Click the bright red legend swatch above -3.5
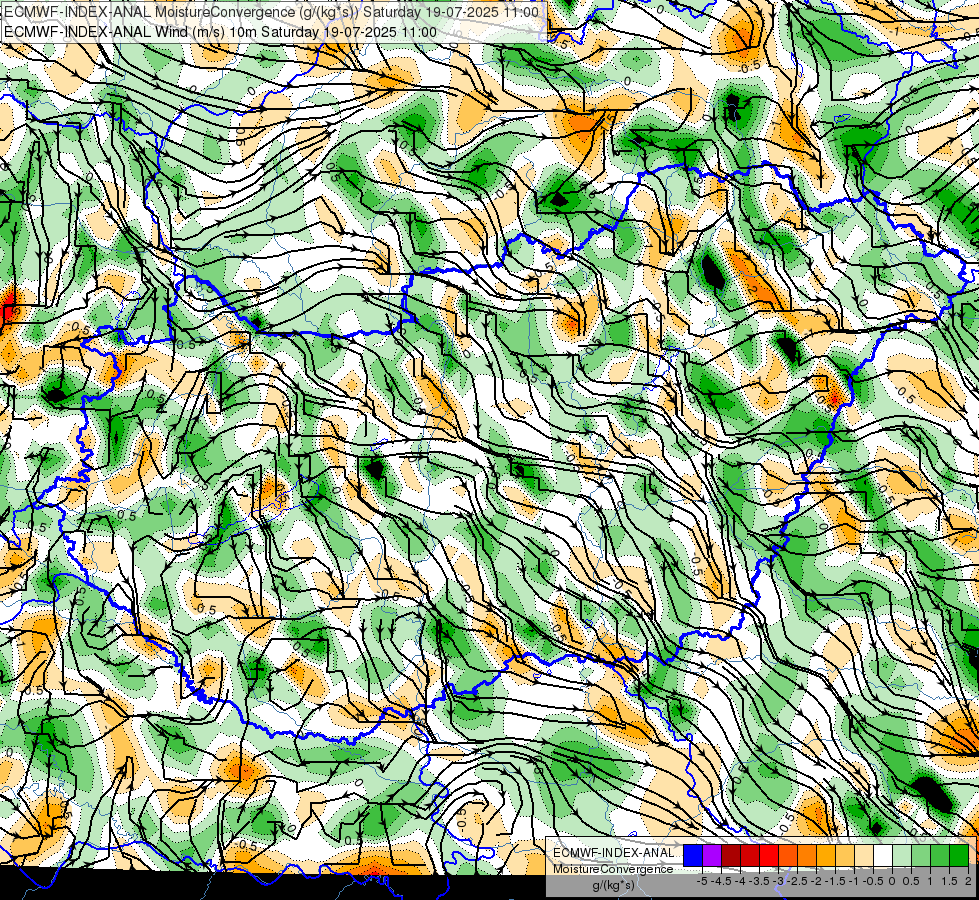 coord(769,855)
